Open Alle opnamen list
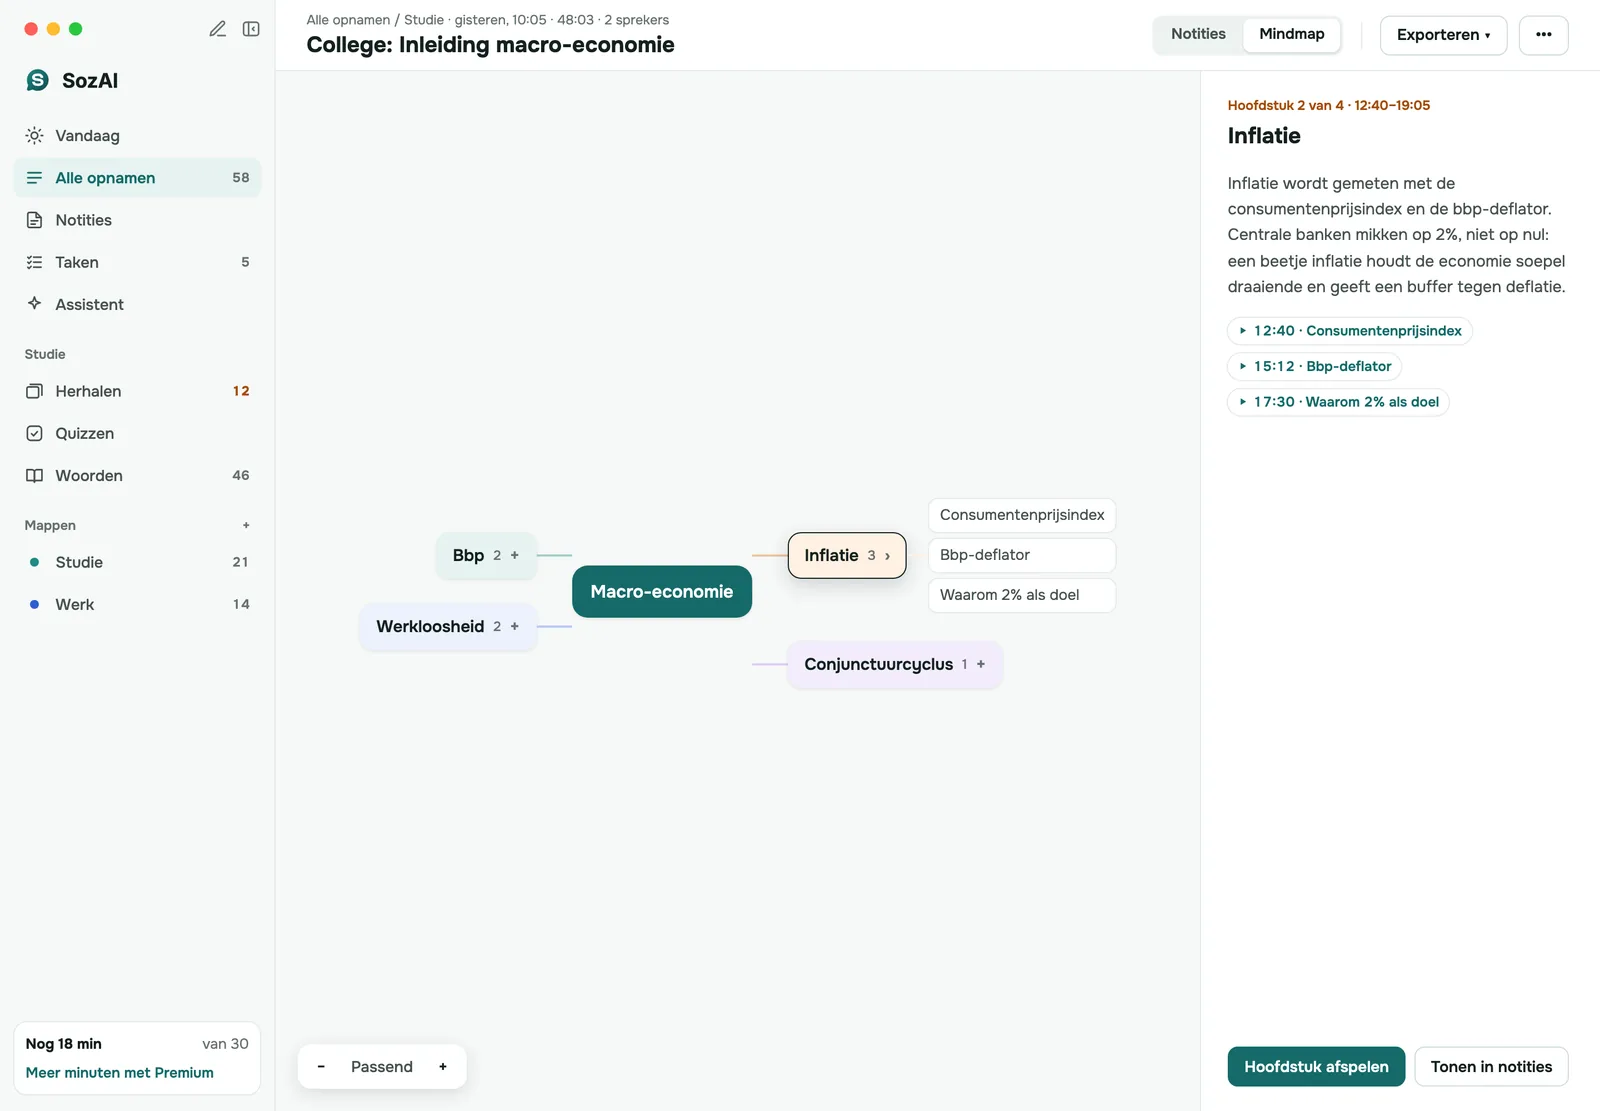This screenshot has height=1111, width=1600. coord(137,177)
